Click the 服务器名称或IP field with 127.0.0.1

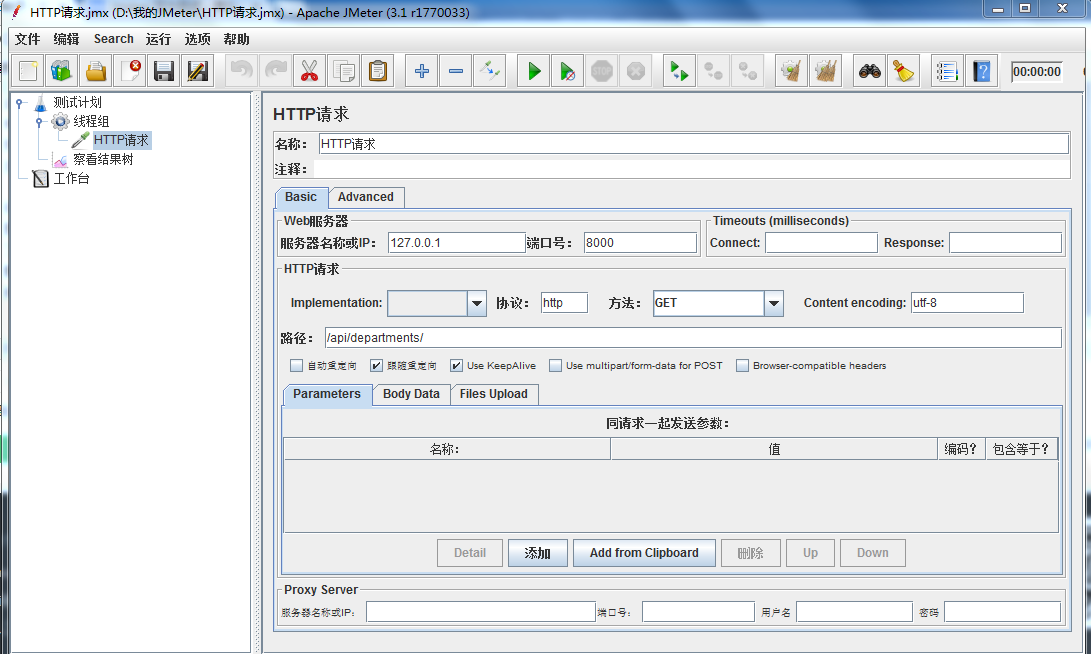(x=456, y=243)
